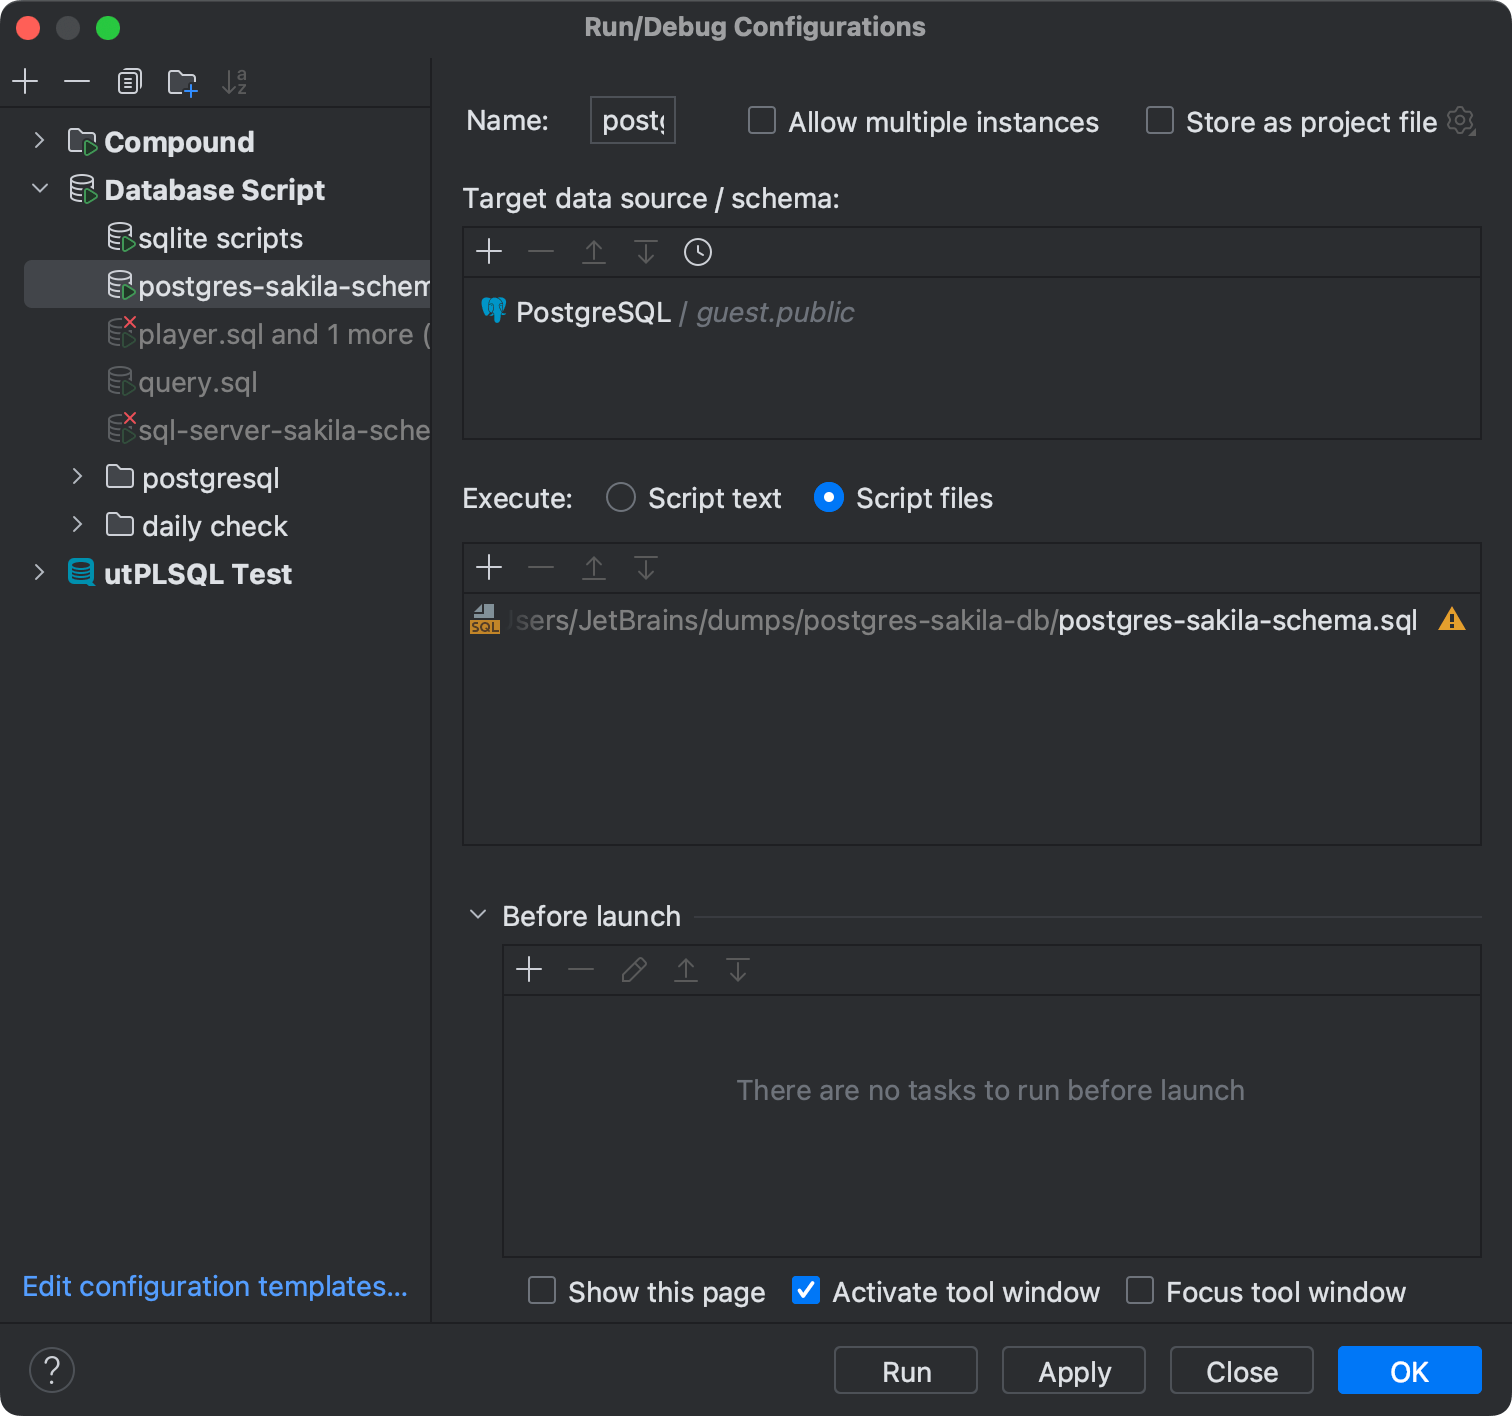Open the Store as project file gear
This screenshot has width=1512, height=1416.
click(1461, 121)
